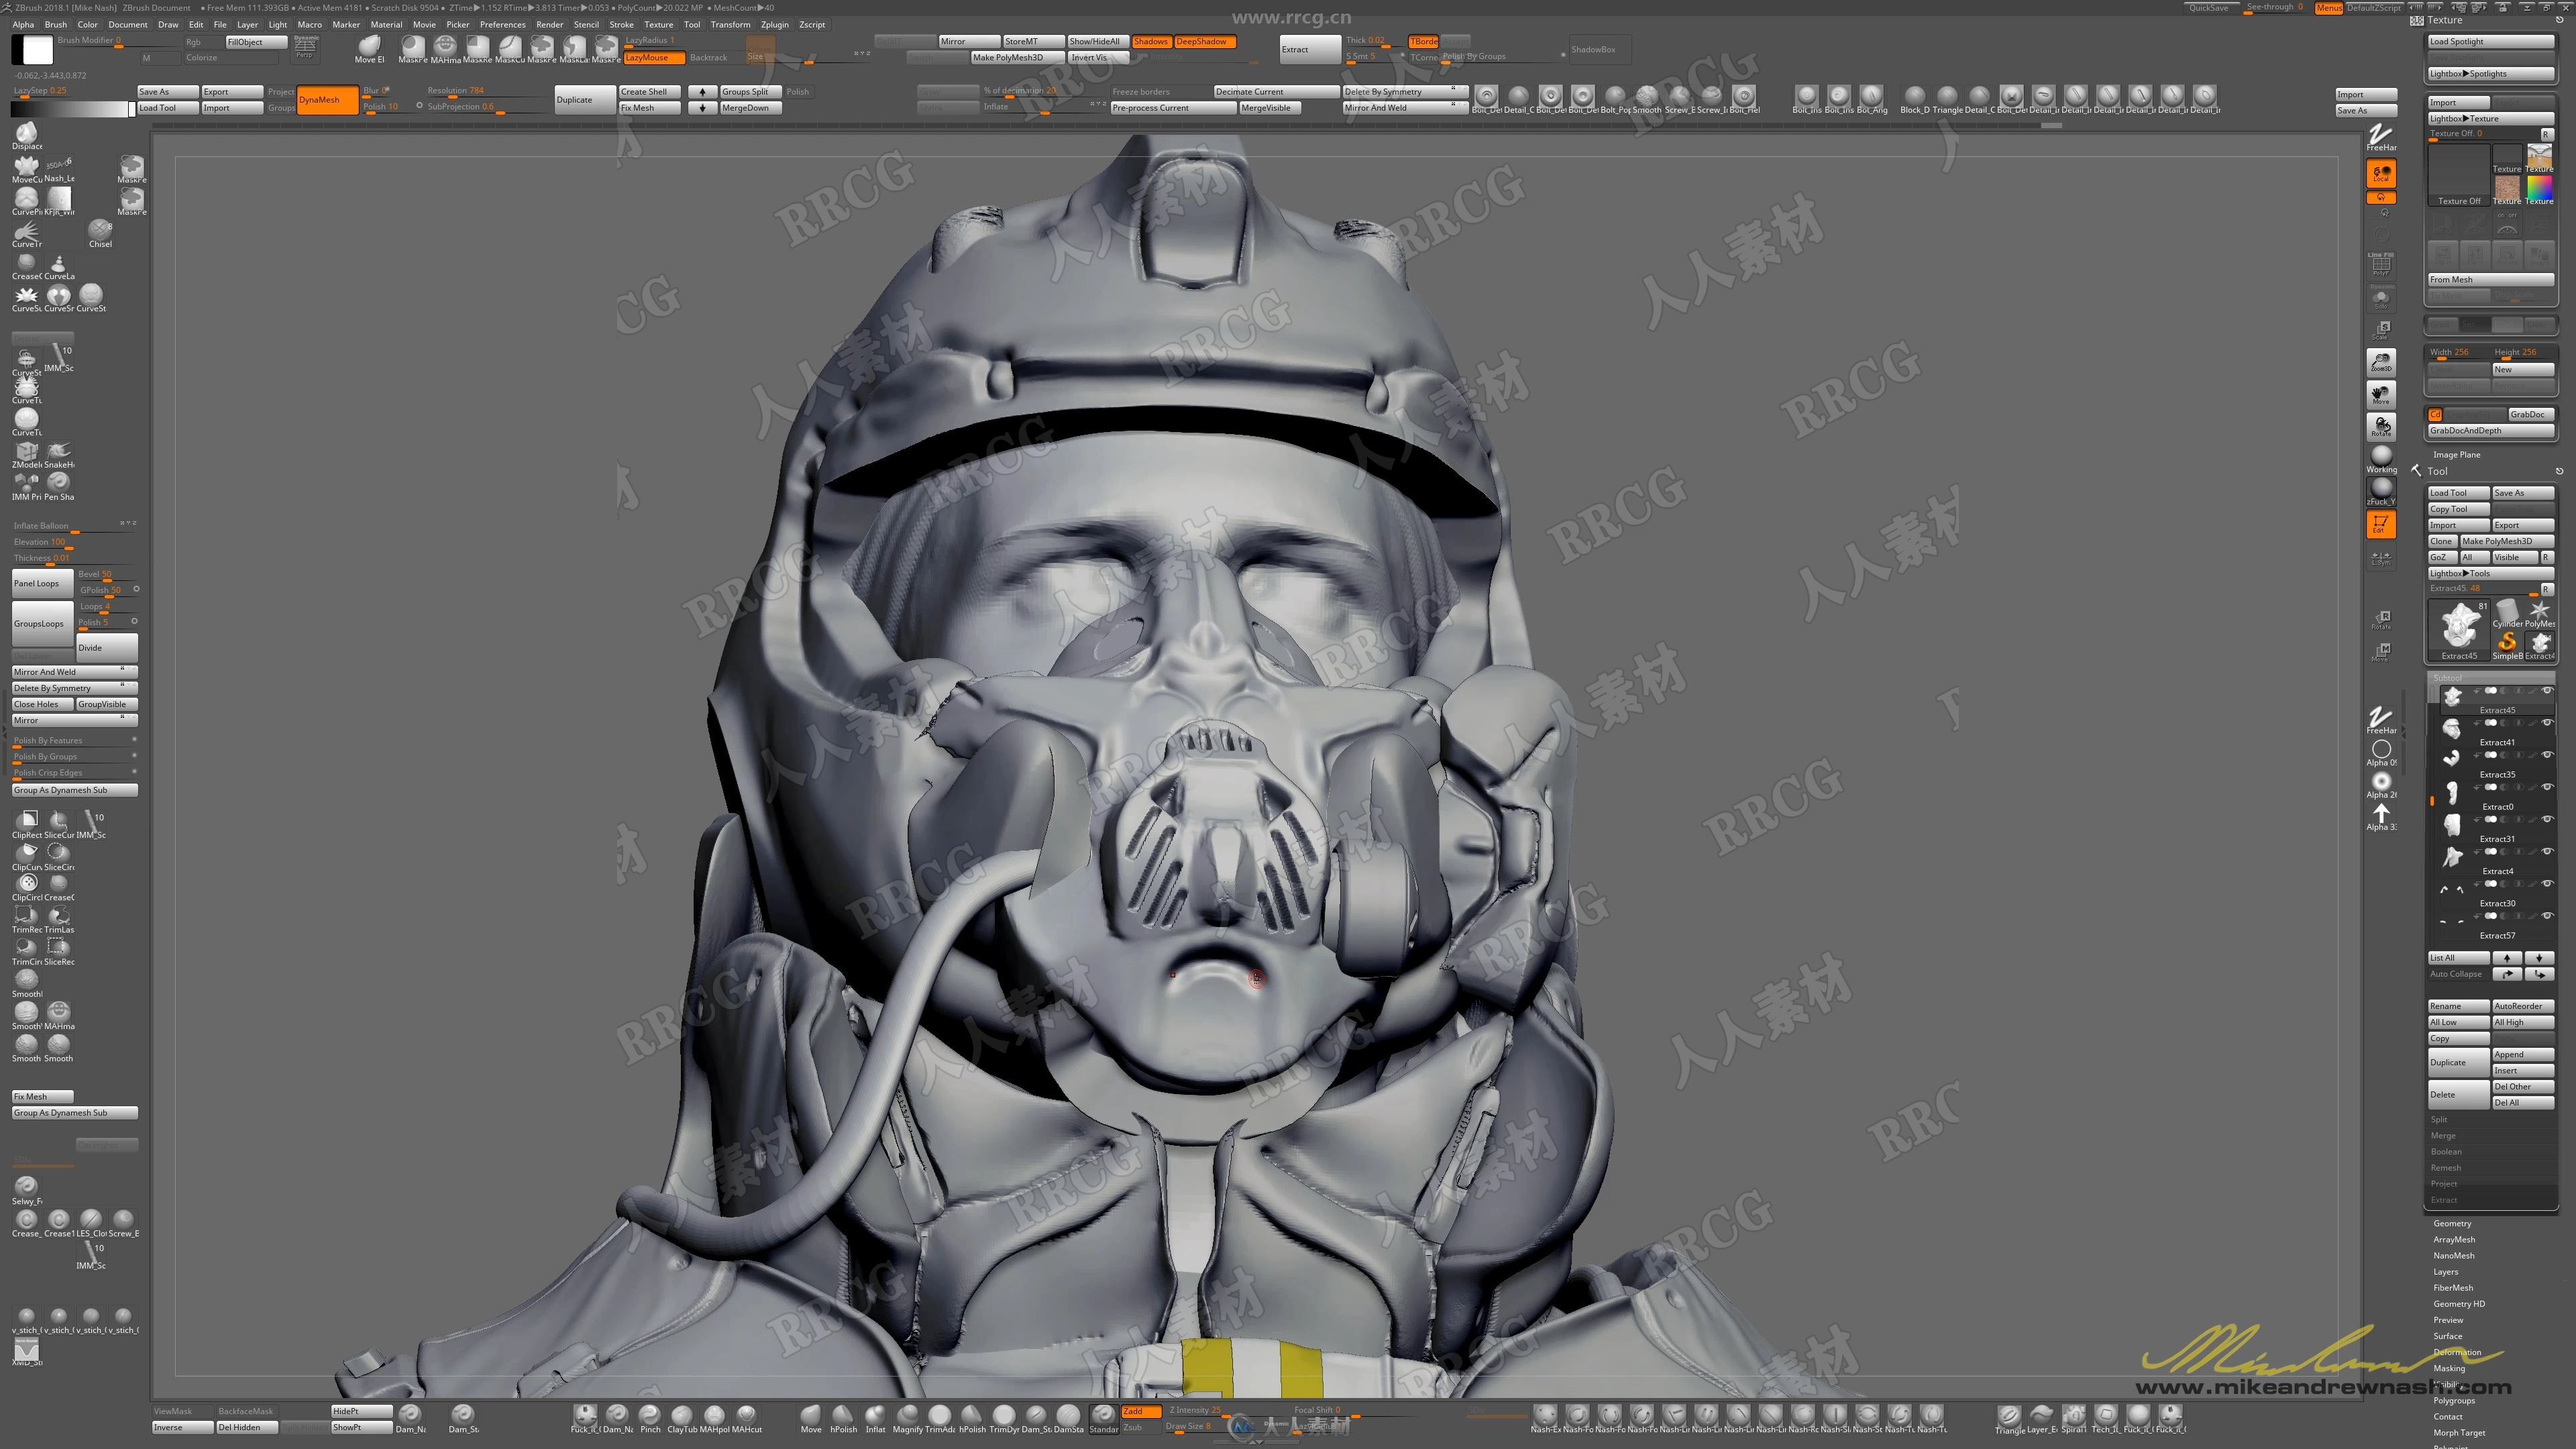The width and height of the screenshot is (2576, 1449).
Task: Toggle visibility eye of Extract35 subtool
Action: tap(2547, 755)
